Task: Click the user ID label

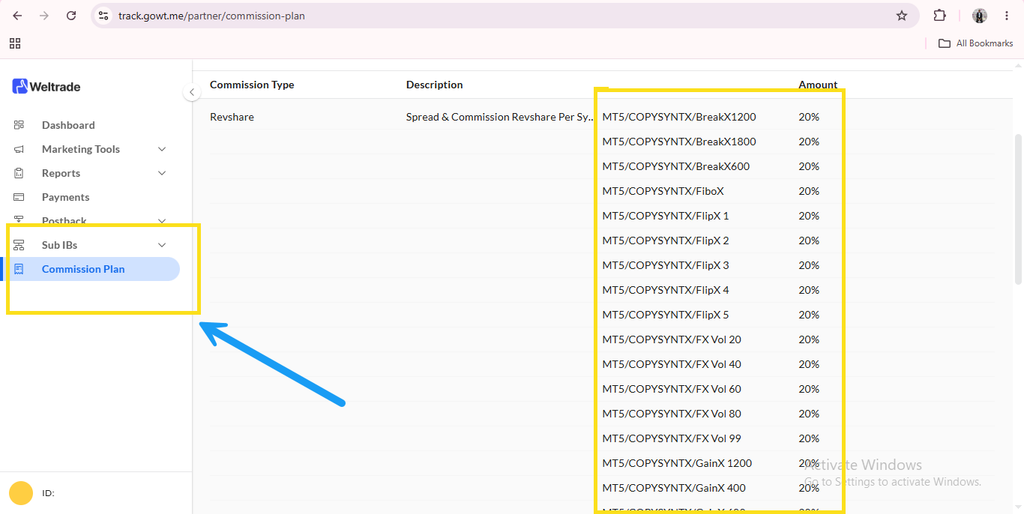Action: coord(48,494)
